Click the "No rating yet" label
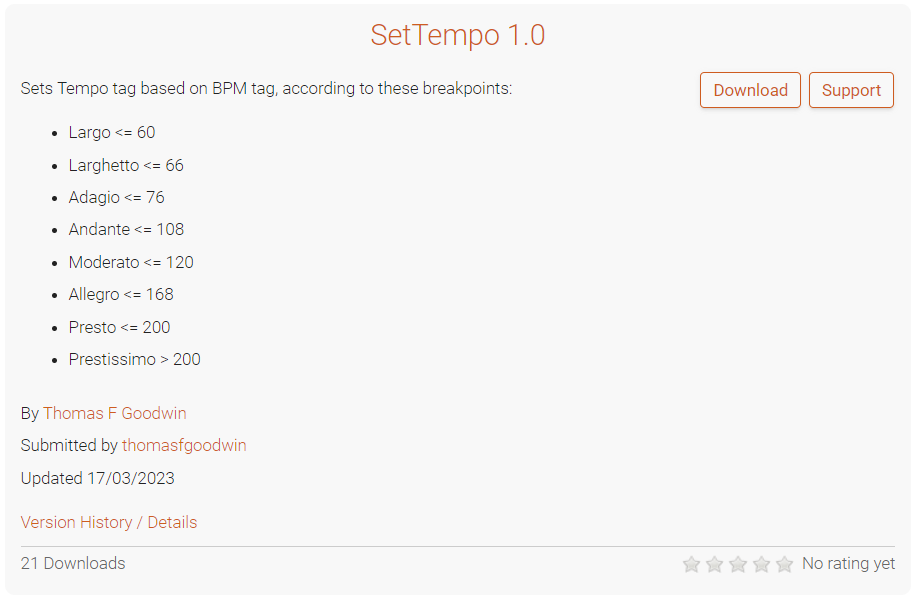The image size is (914, 596). [x=848, y=564]
